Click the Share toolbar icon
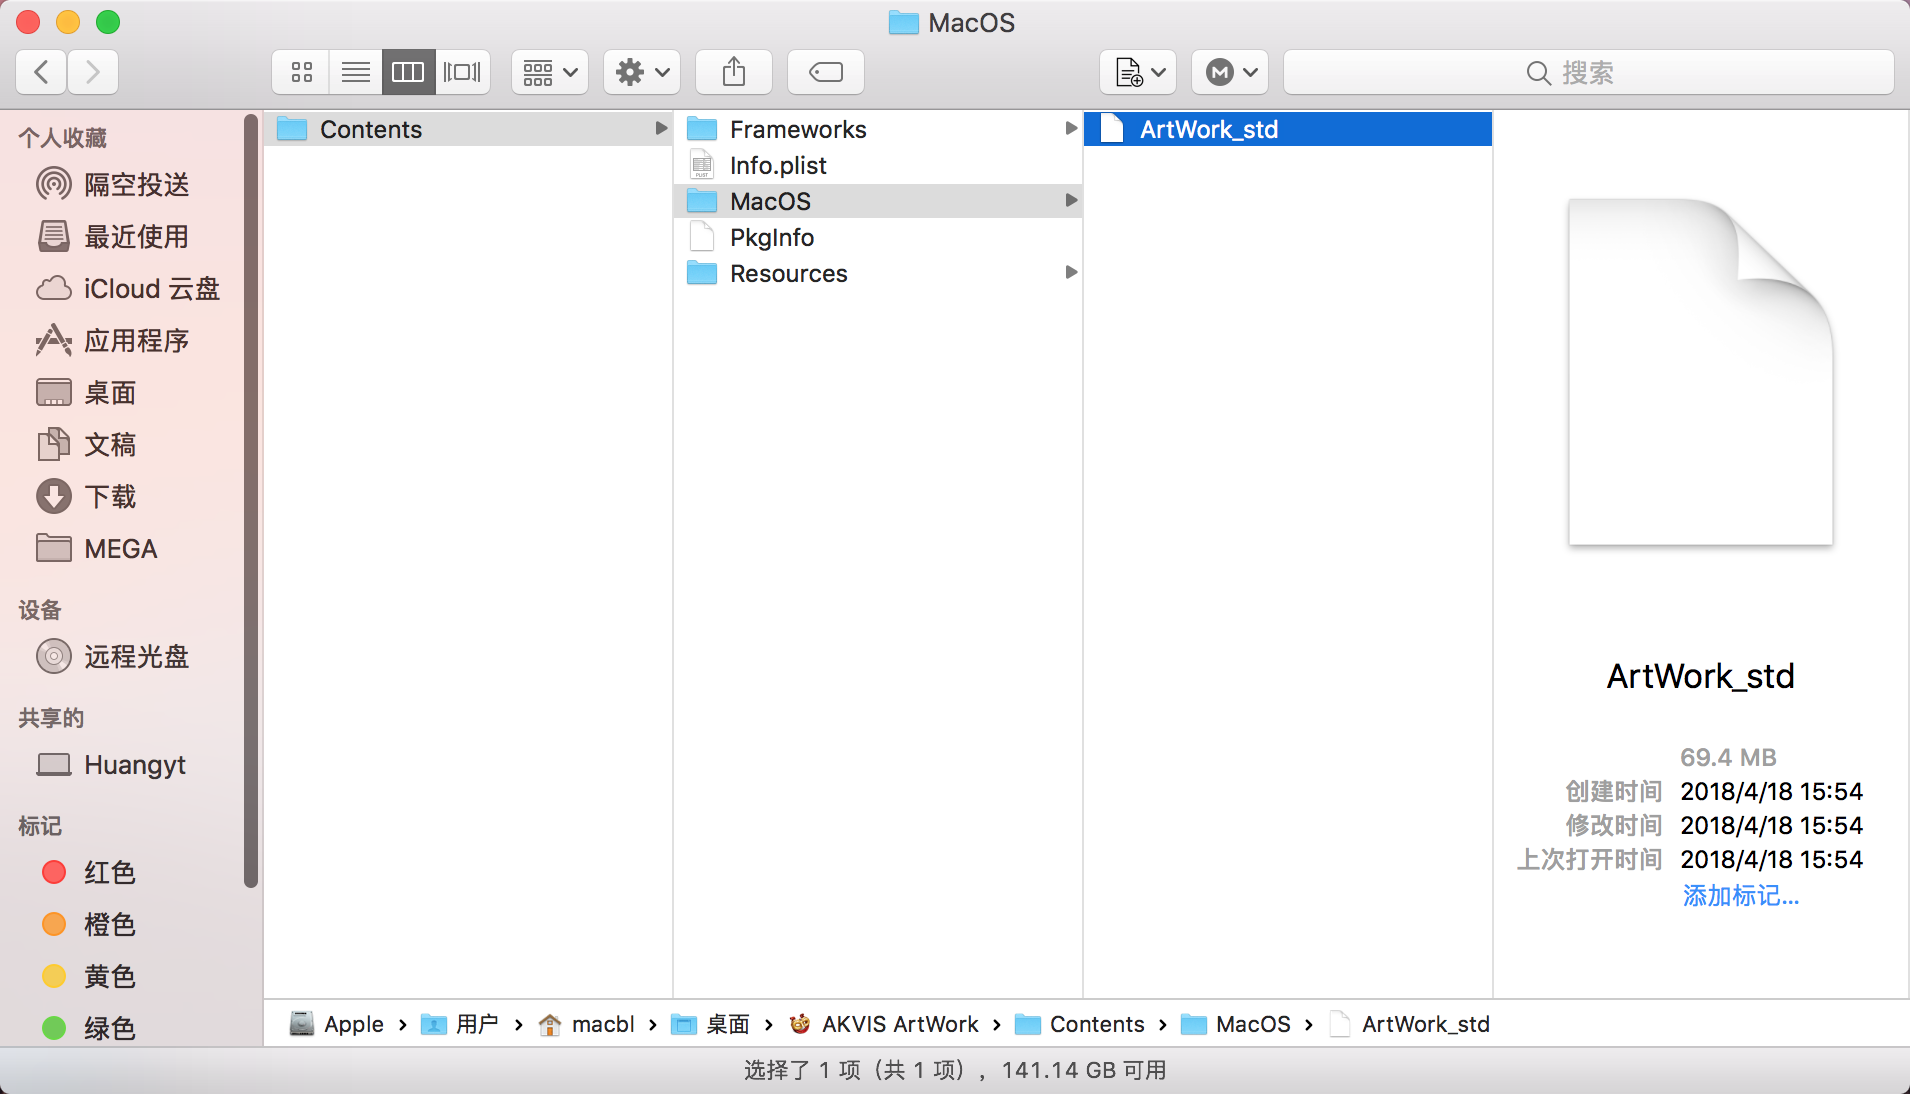Screen dimensions: 1910x1094 [734, 72]
